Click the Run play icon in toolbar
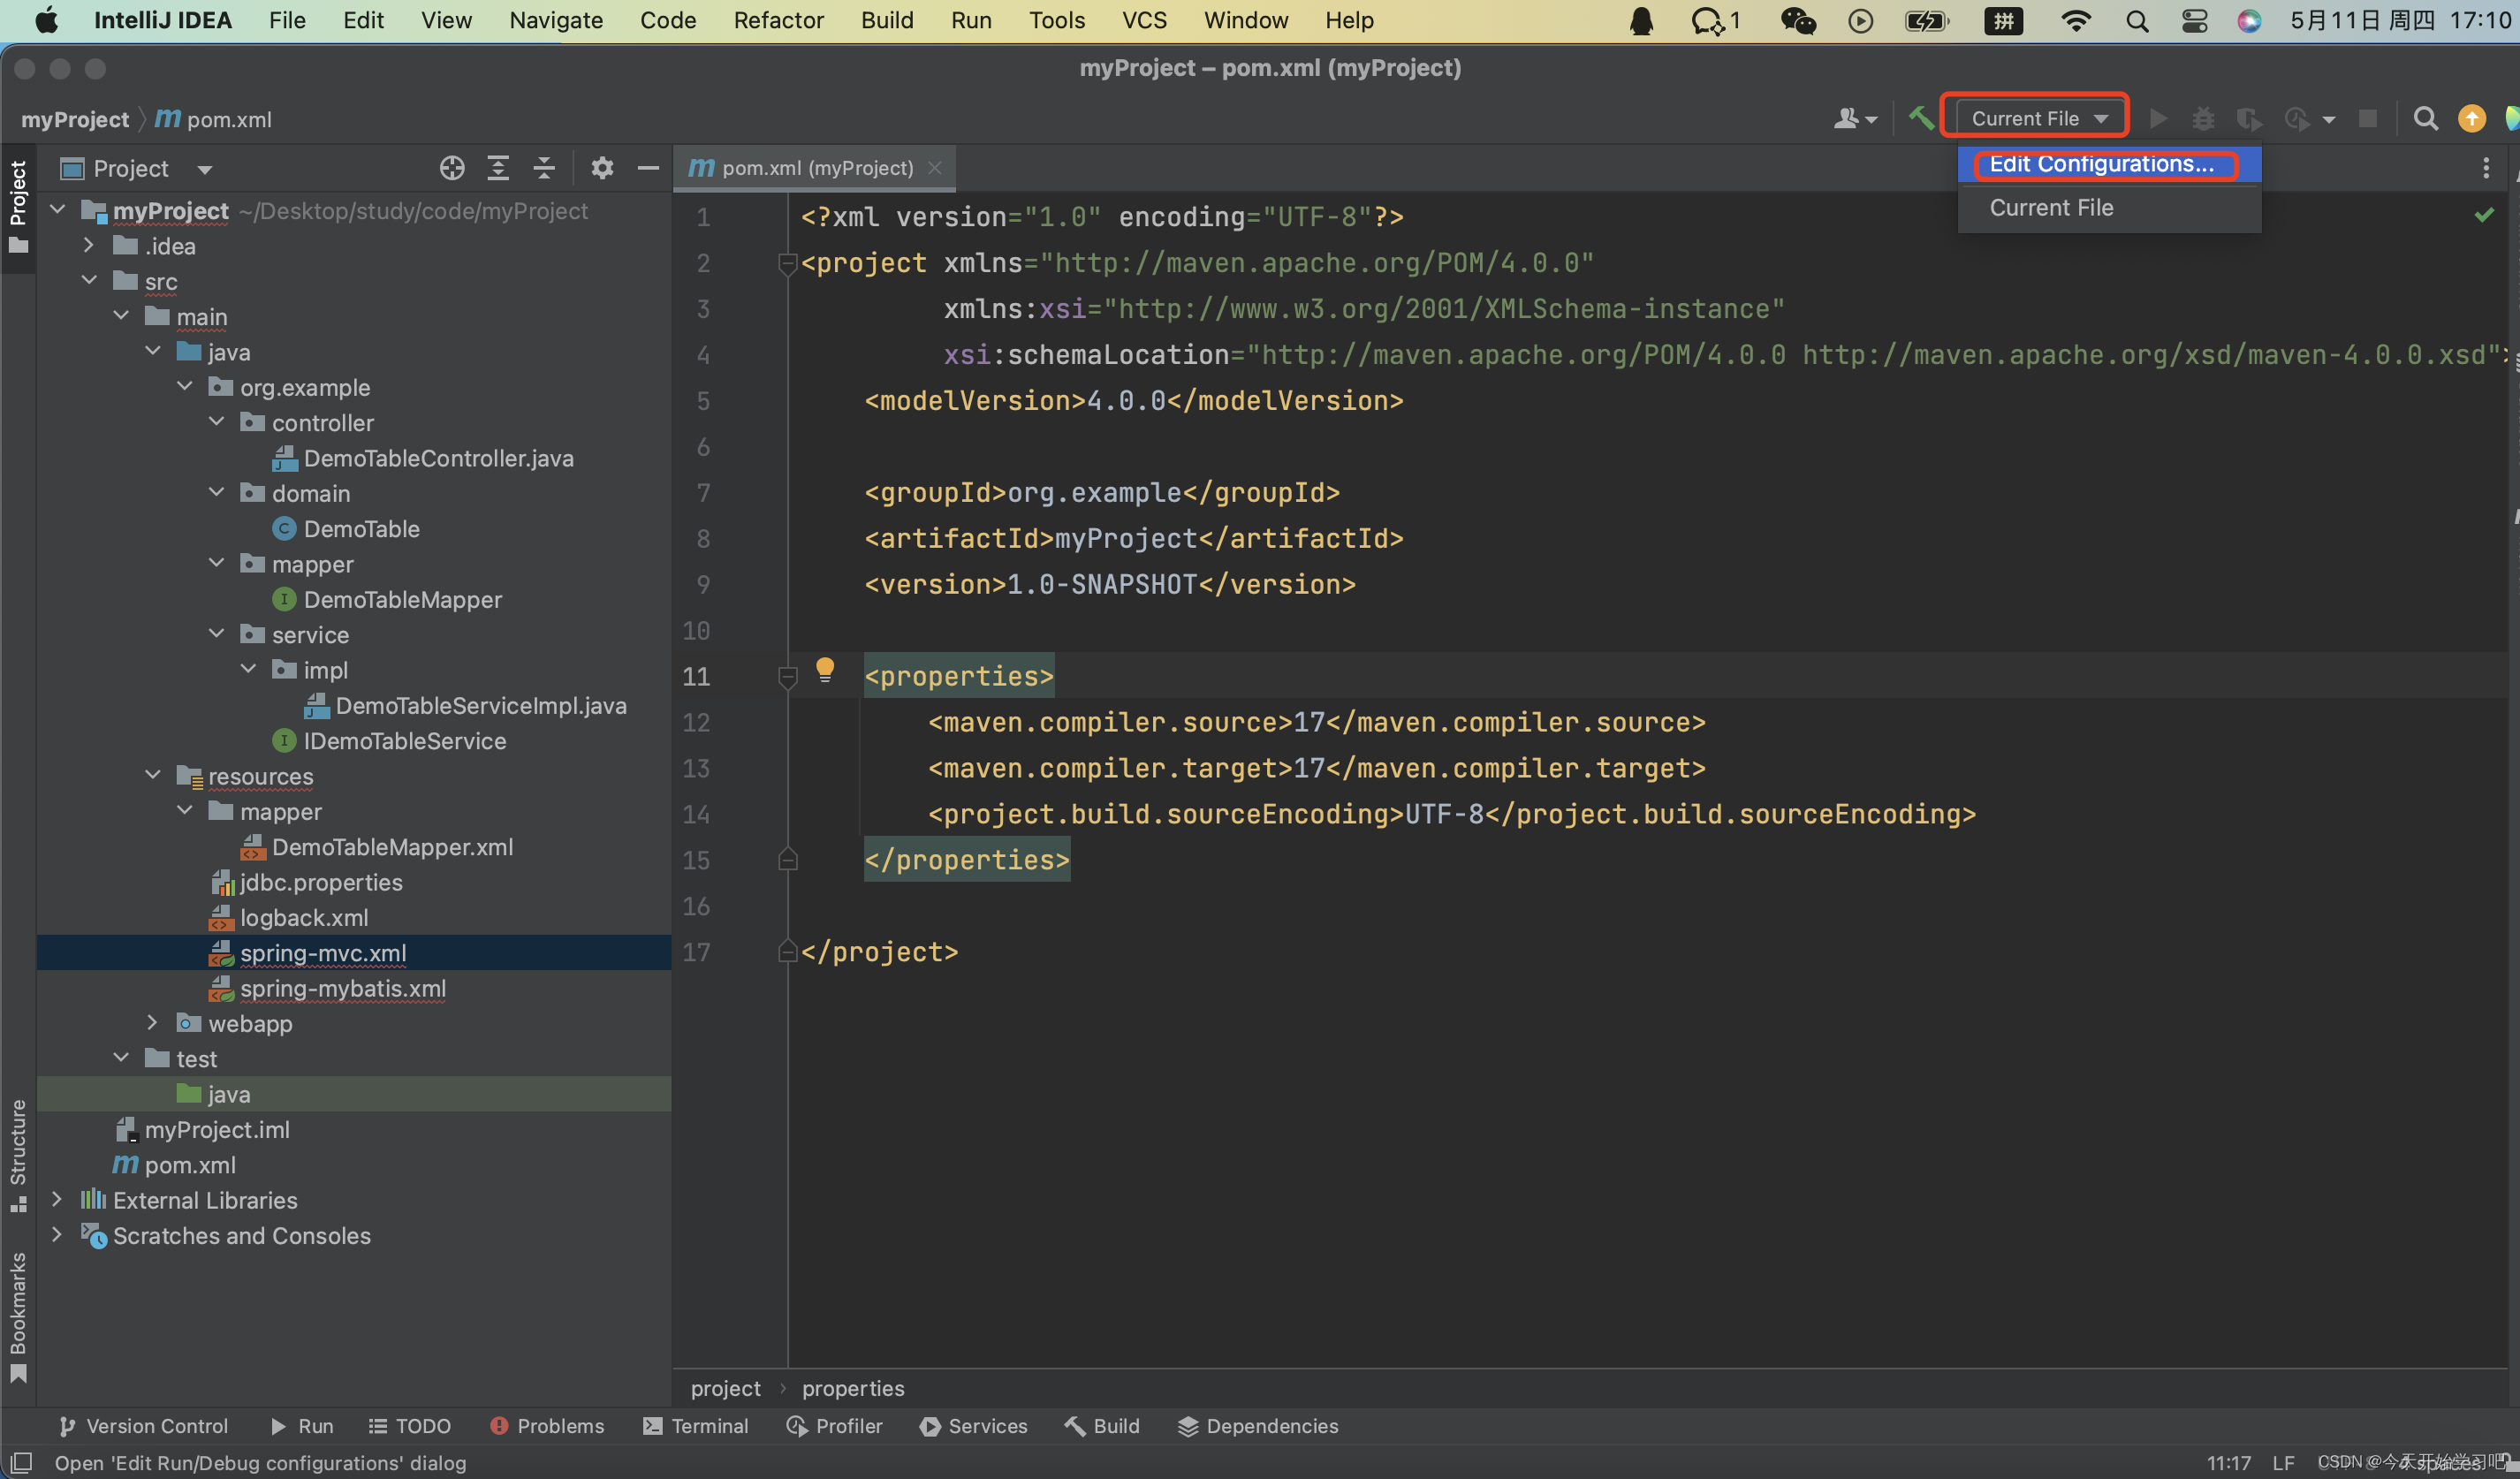This screenshot has height=1479, width=2520. (x=2158, y=119)
